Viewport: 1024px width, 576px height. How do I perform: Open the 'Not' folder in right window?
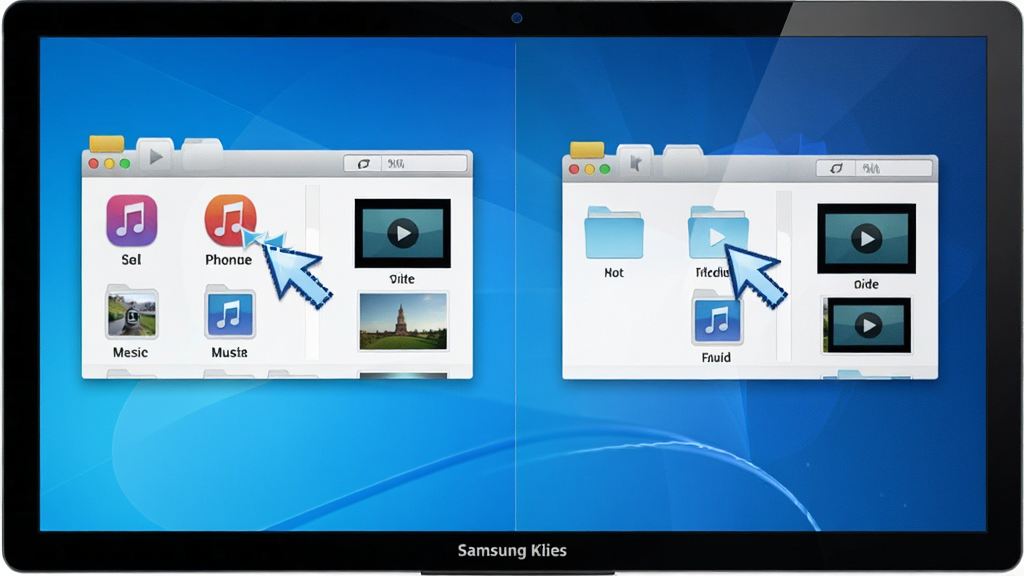614,232
